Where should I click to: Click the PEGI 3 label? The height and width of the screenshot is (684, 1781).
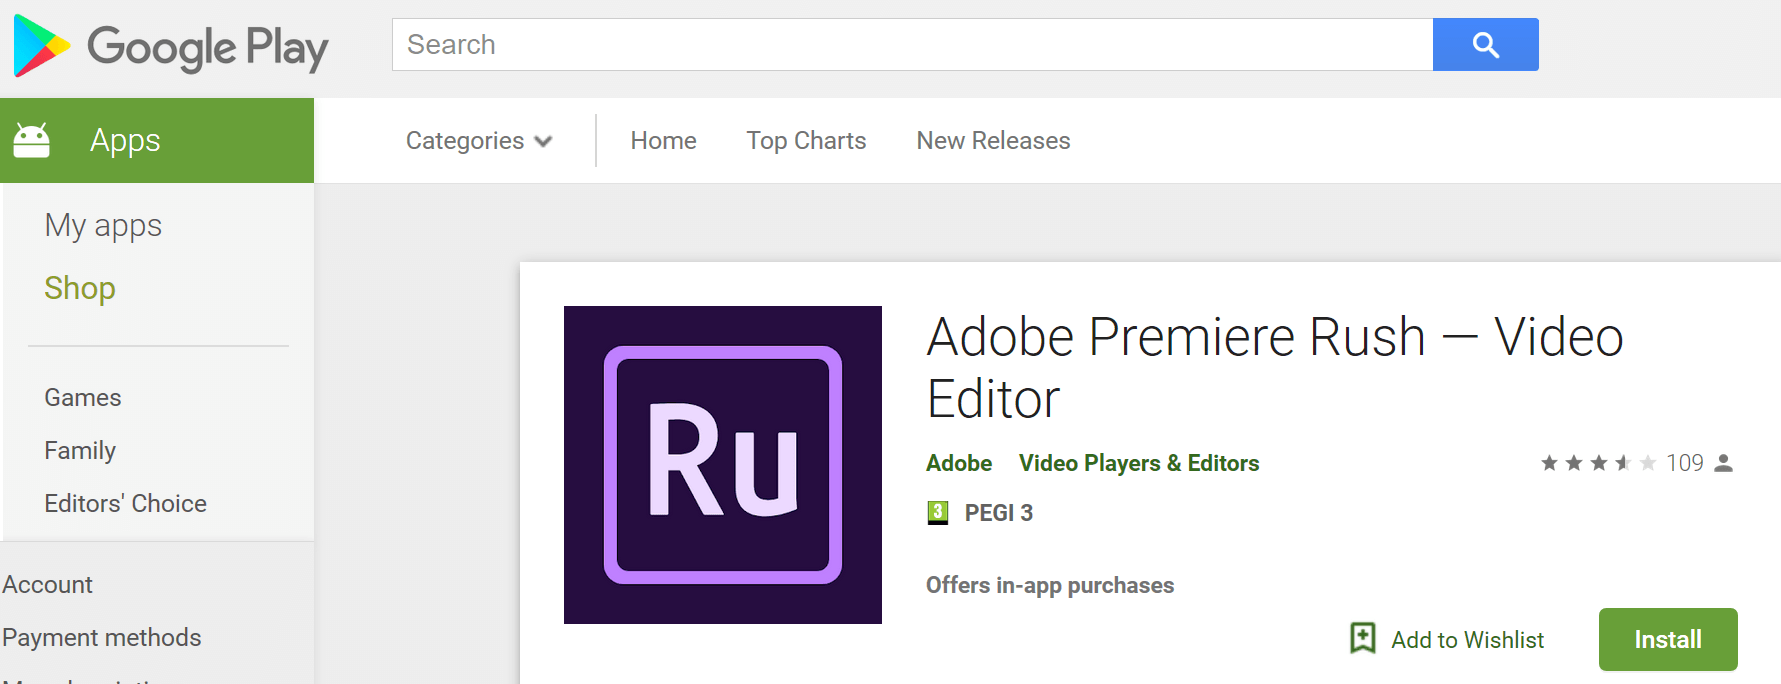point(998,513)
